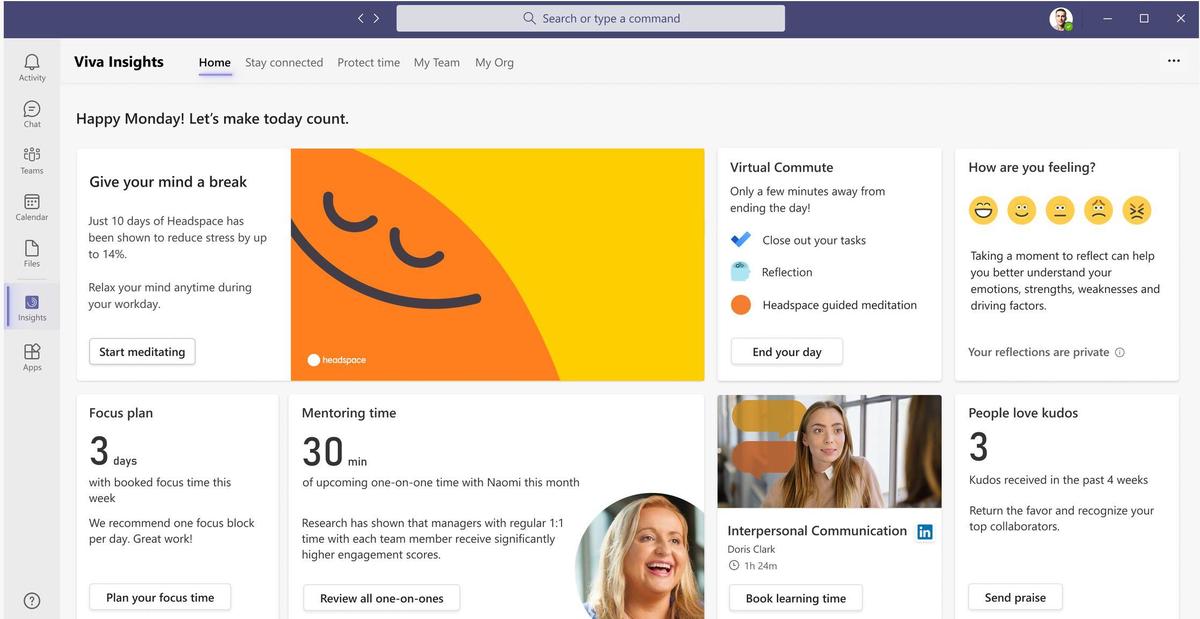Click the Your reflections are private text

[x=1039, y=352]
